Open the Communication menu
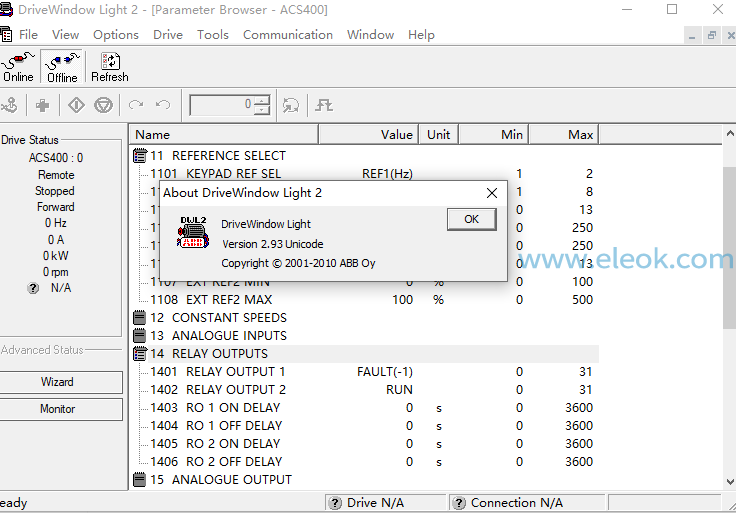 pyautogui.click(x=288, y=35)
